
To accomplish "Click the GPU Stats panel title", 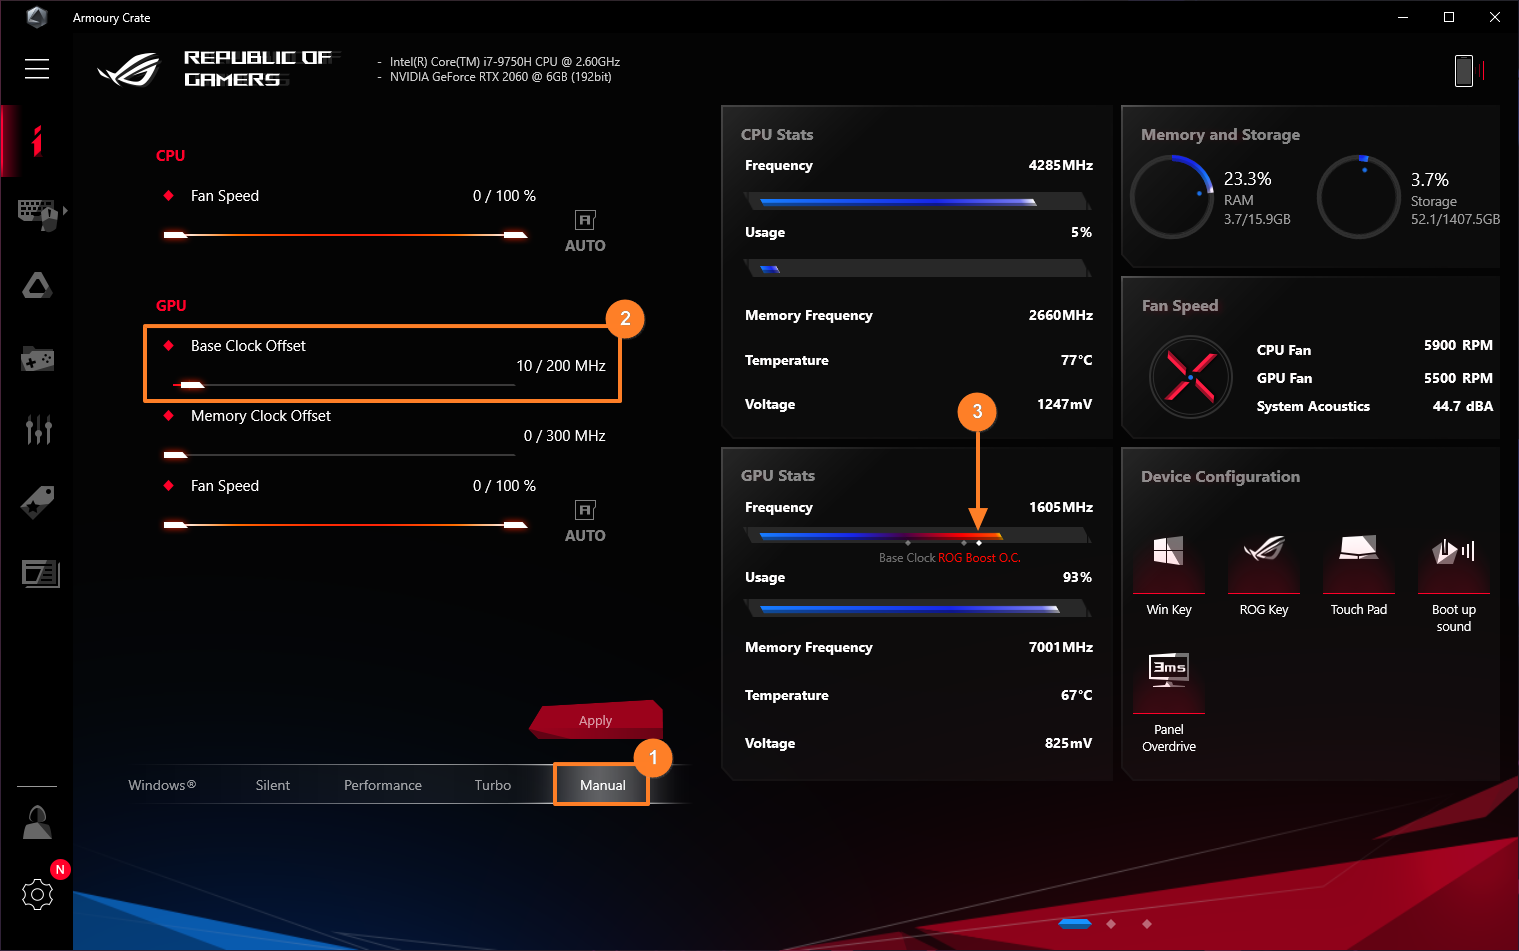I will (x=778, y=475).
